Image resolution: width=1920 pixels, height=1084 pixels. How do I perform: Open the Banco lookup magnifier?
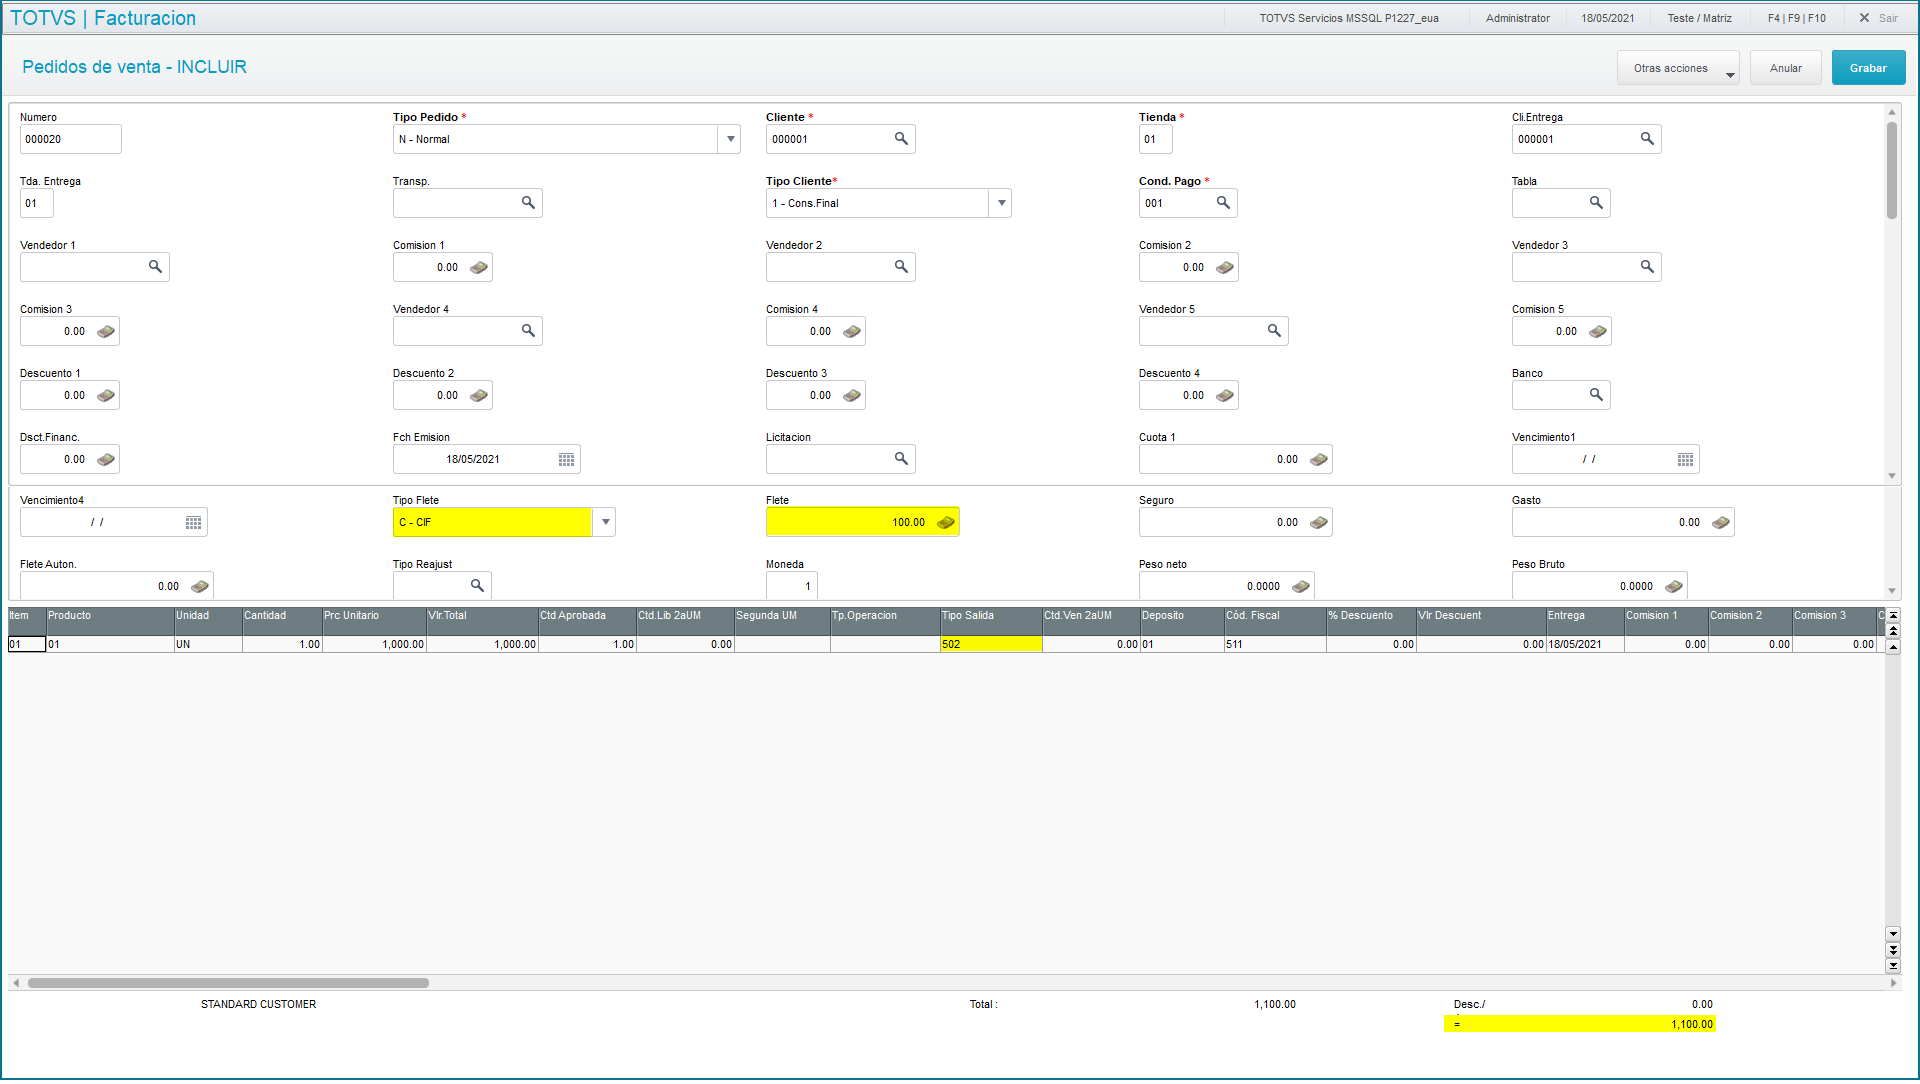click(1596, 395)
